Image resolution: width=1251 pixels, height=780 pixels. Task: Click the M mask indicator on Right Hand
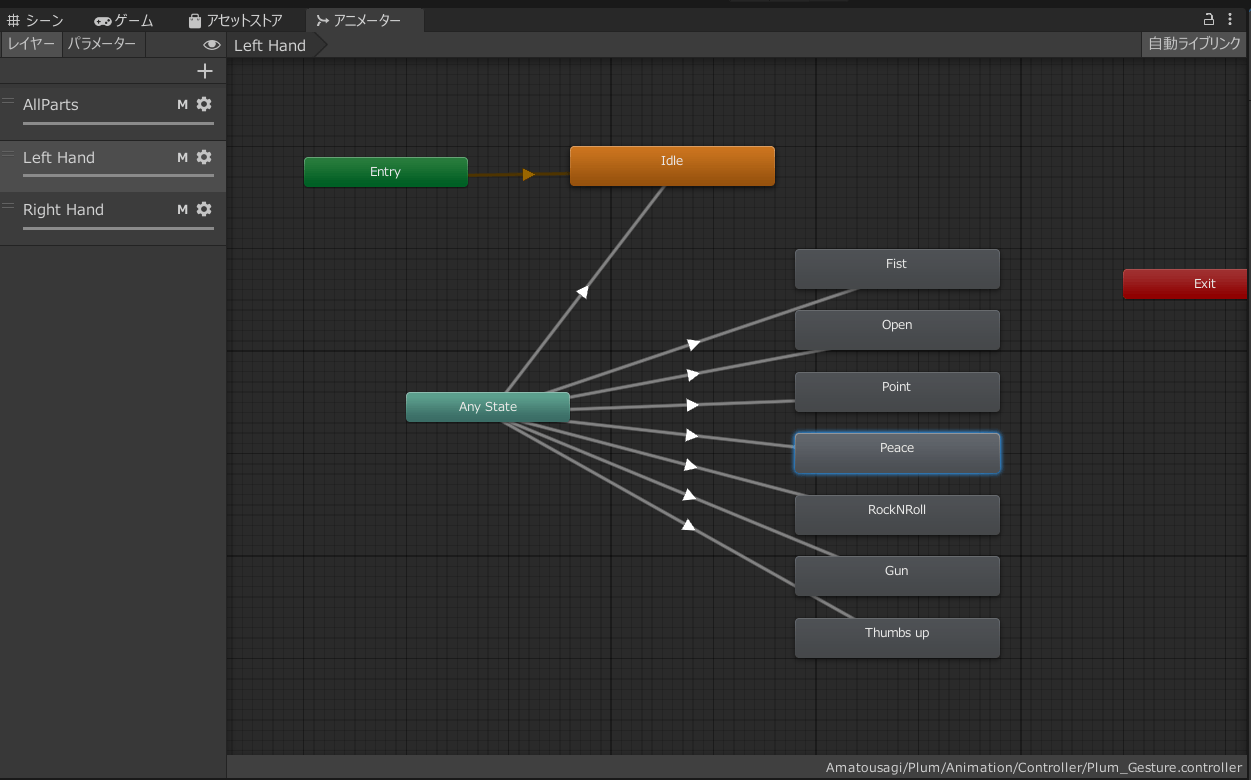point(182,209)
